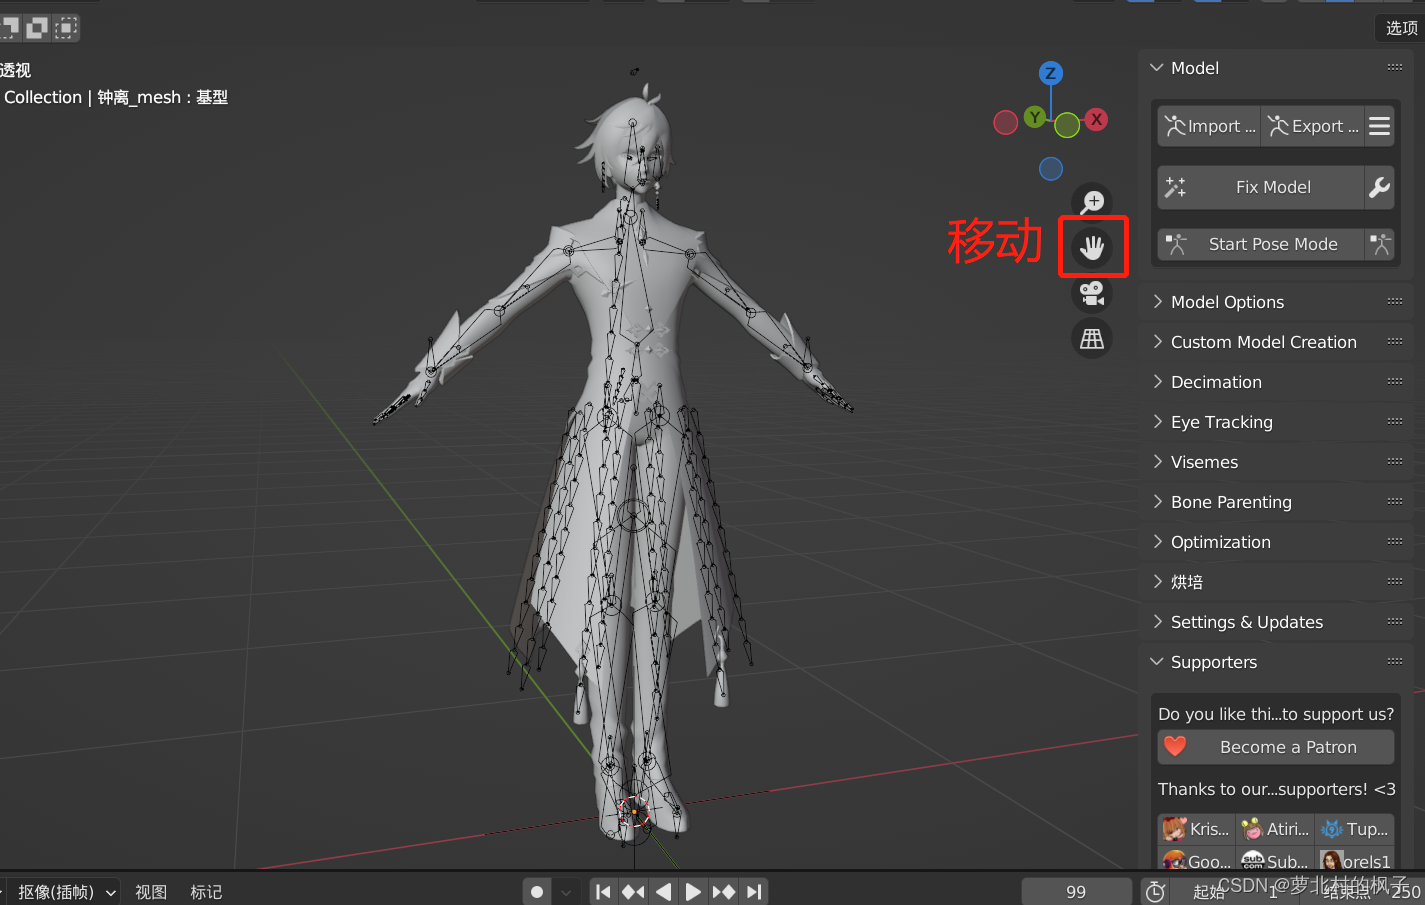The width and height of the screenshot is (1425, 905).
Task: Toggle the camera view icon
Action: [1092, 293]
